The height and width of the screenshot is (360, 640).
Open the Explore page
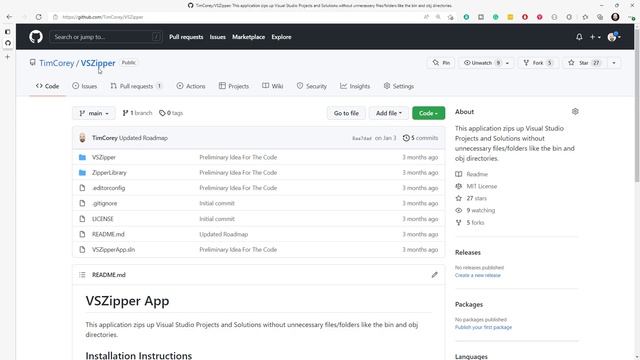281,37
